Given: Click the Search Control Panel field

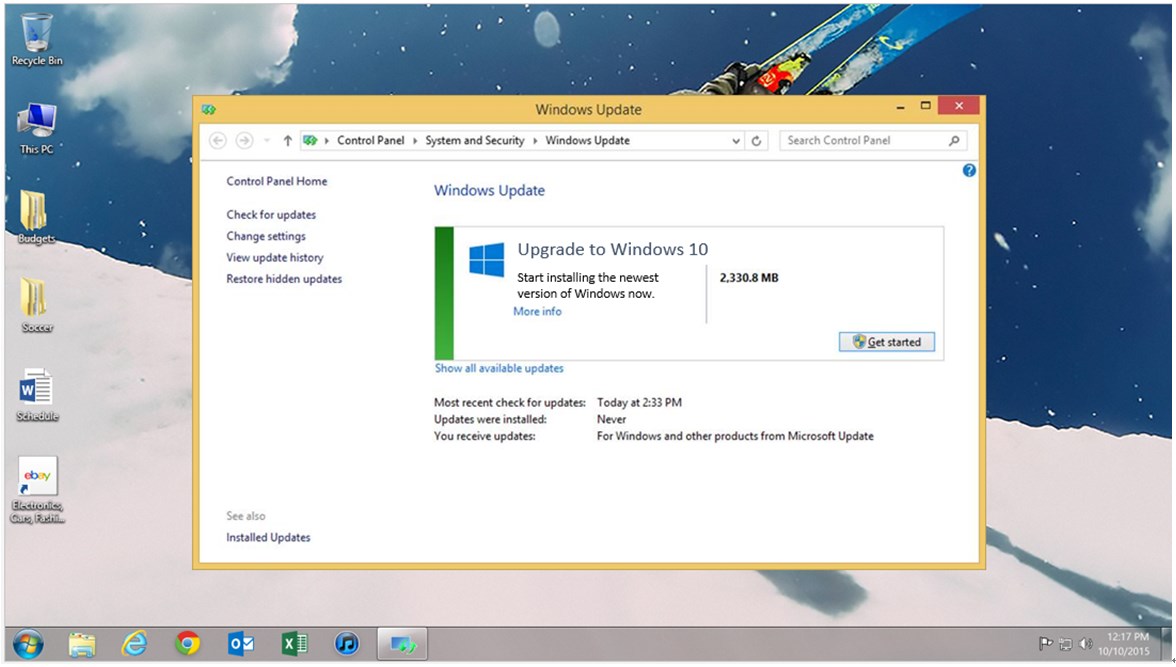Looking at the screenshot, I should point(866,140).
